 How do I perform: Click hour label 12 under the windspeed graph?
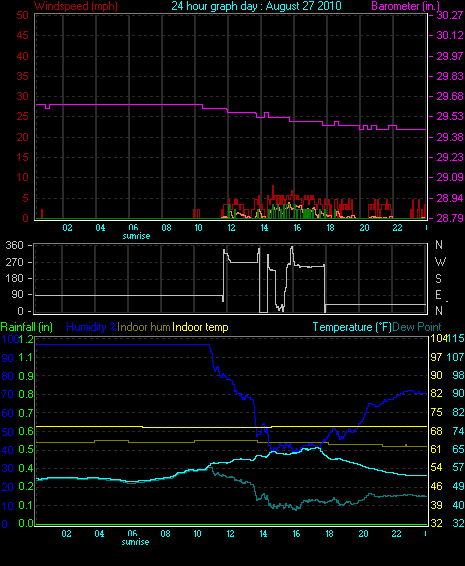tap(231, 228)
